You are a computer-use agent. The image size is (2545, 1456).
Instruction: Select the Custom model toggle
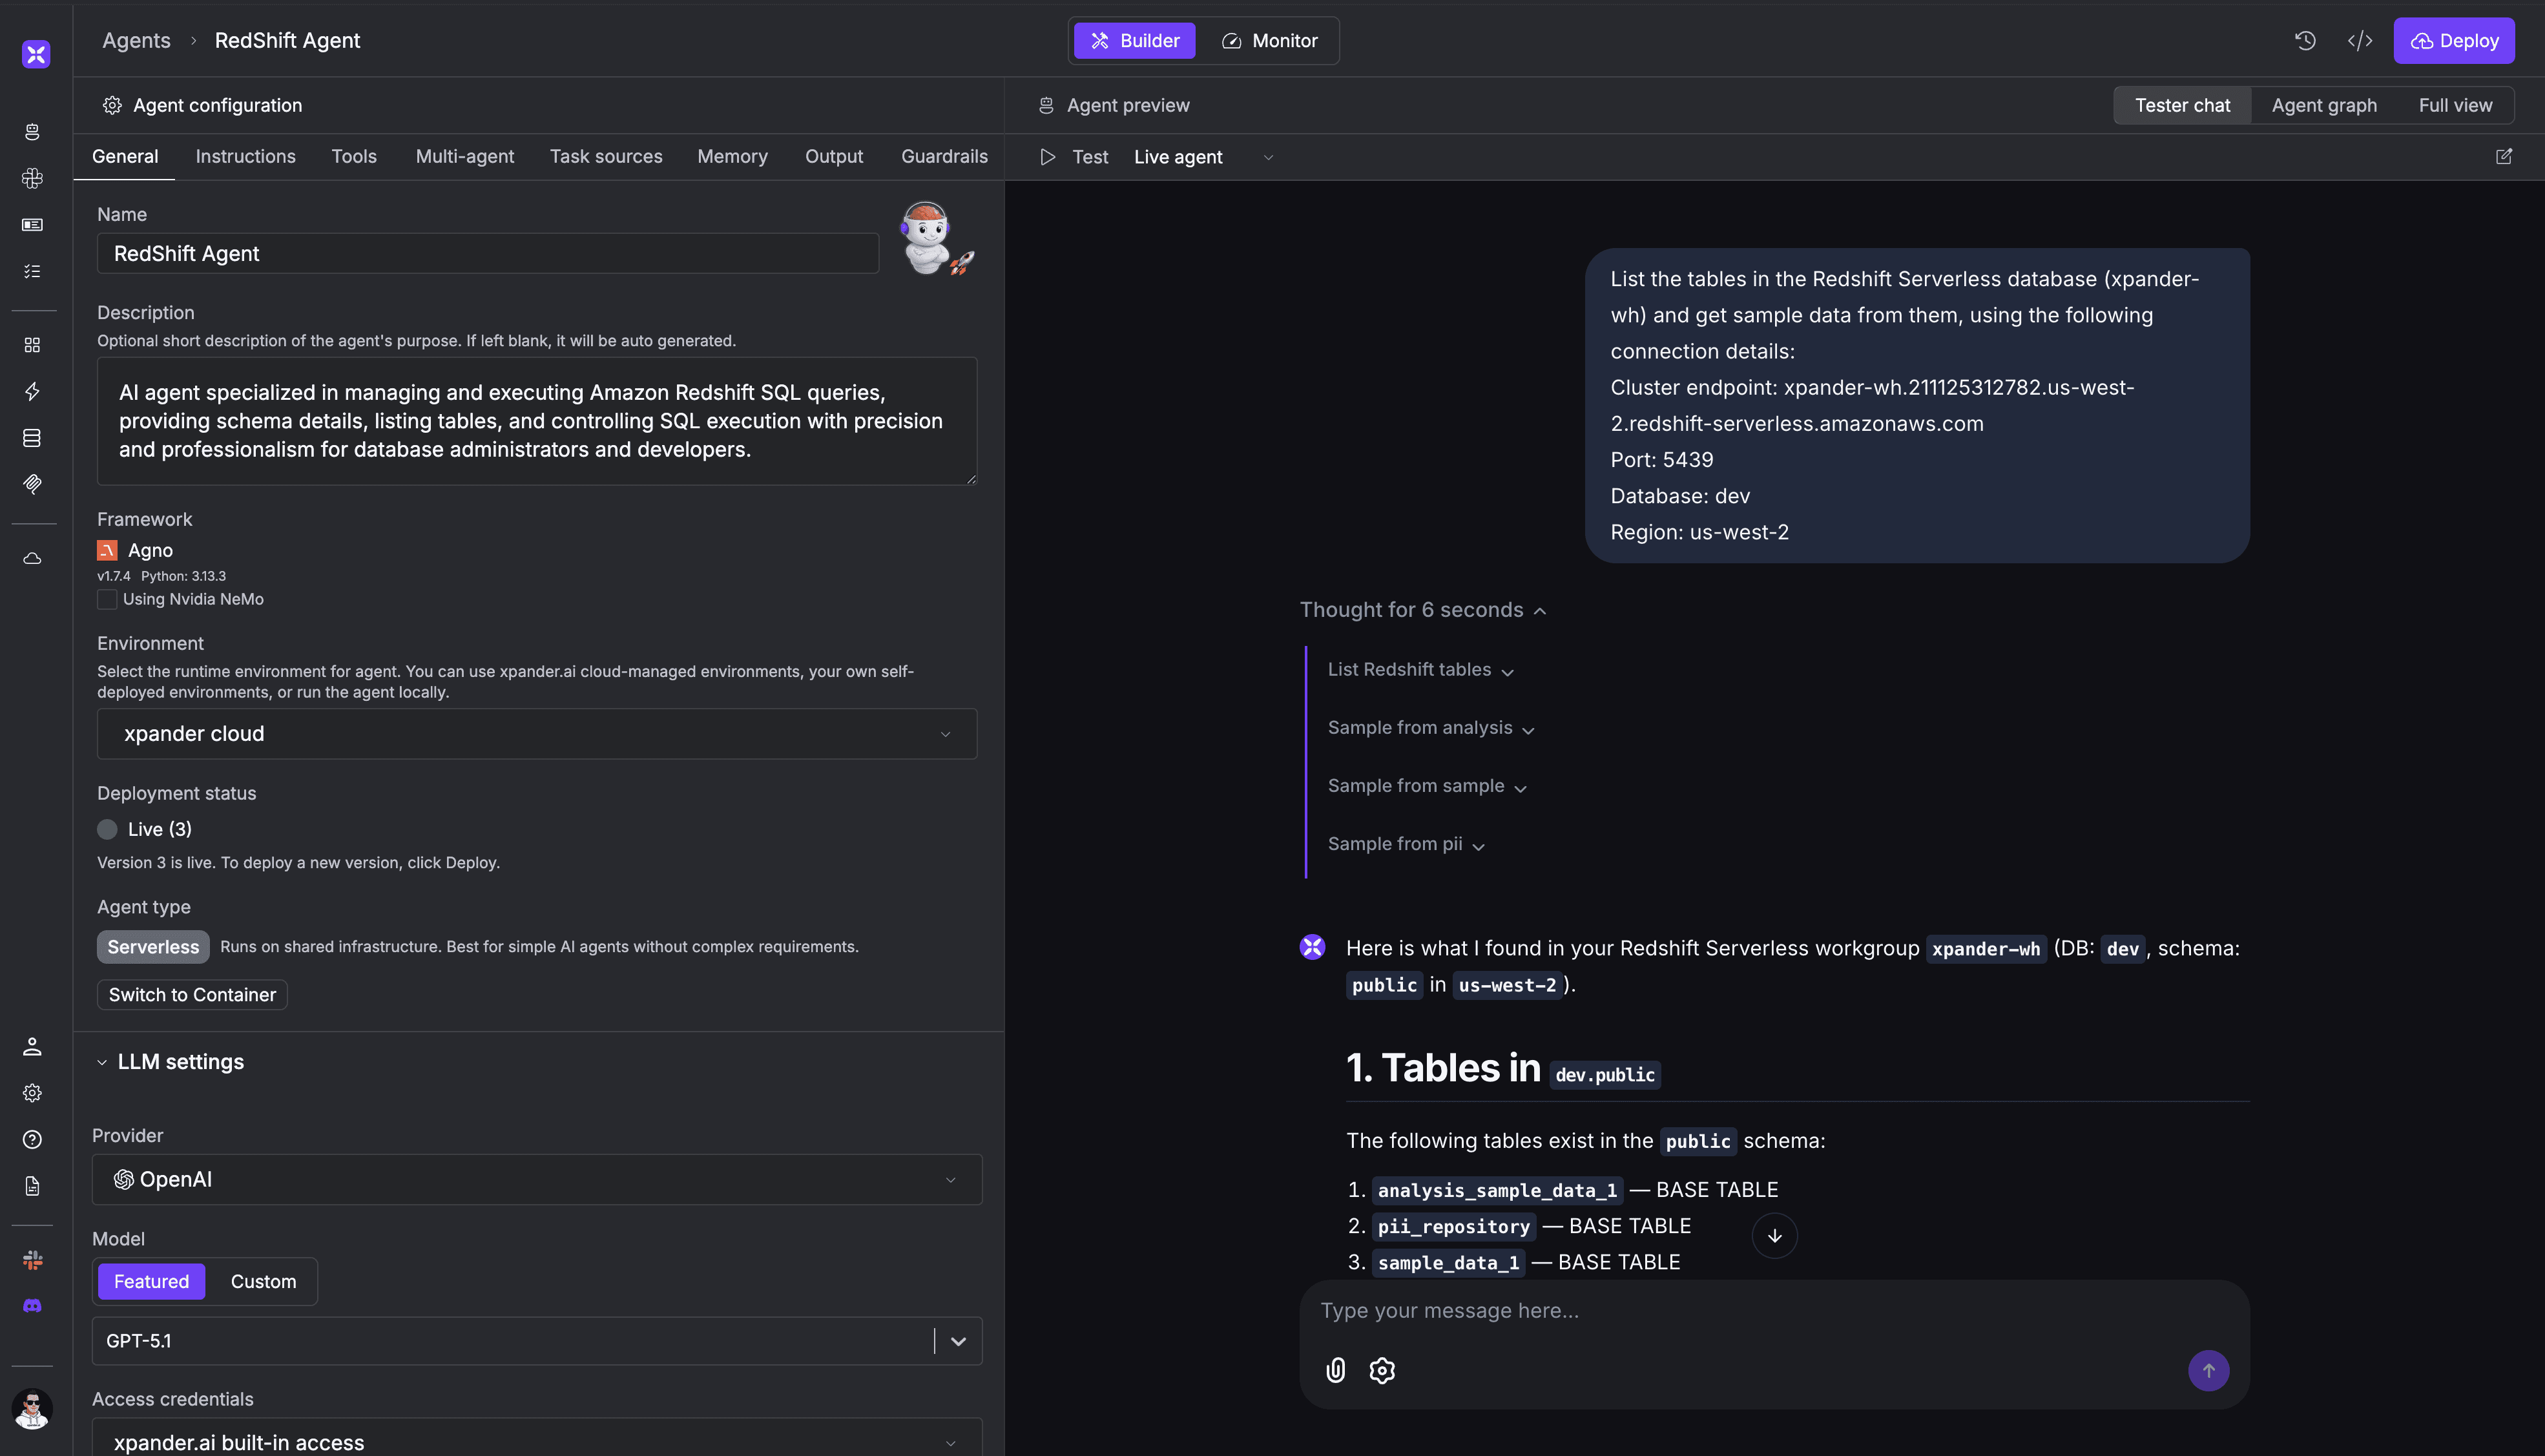263,1281
